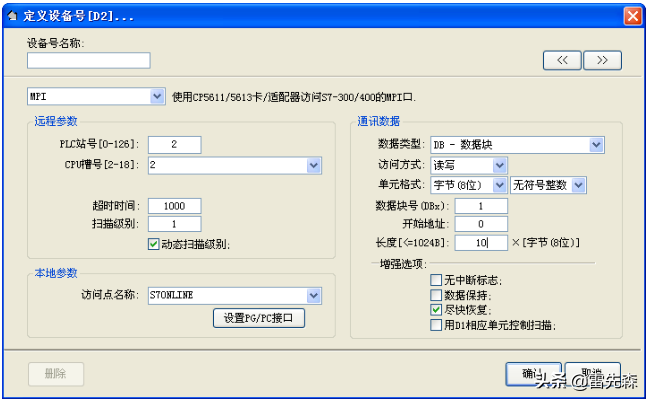Click the 设置PG/PC接口 button
649x401 pixels.
(259, 319)
